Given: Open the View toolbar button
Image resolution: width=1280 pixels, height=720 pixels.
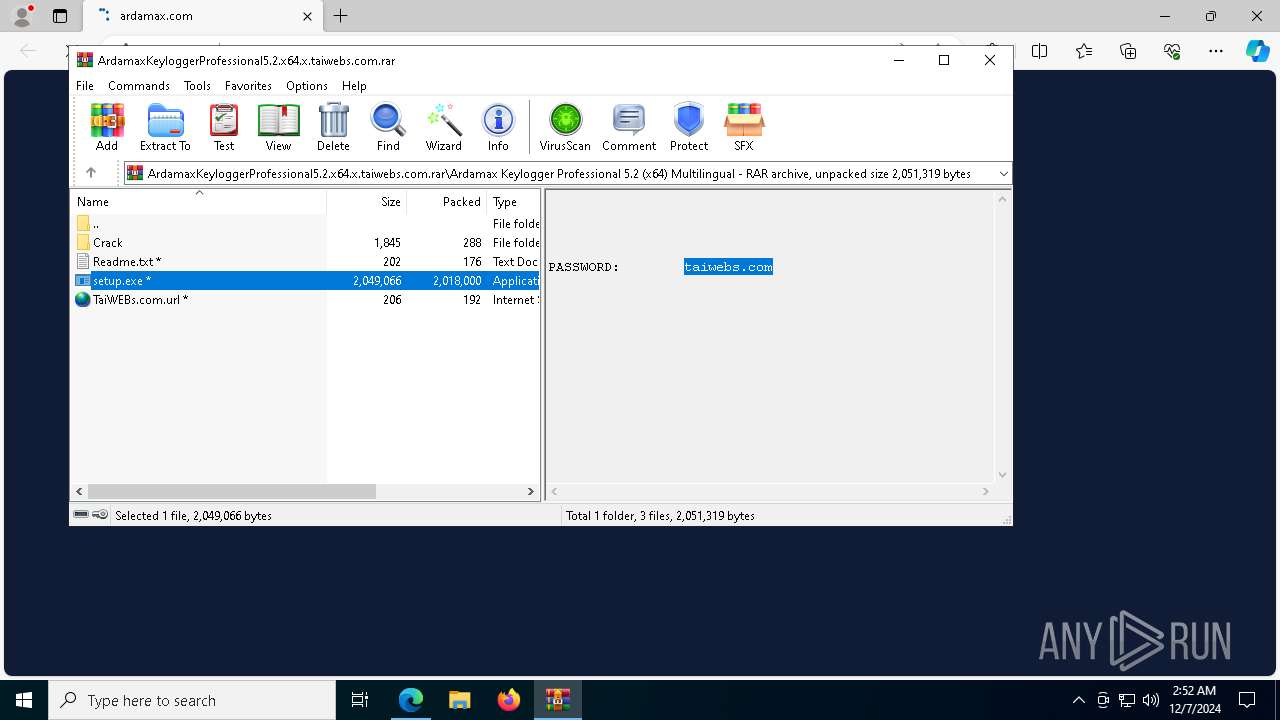Looking at the screenshot, I should coord(278,127).
